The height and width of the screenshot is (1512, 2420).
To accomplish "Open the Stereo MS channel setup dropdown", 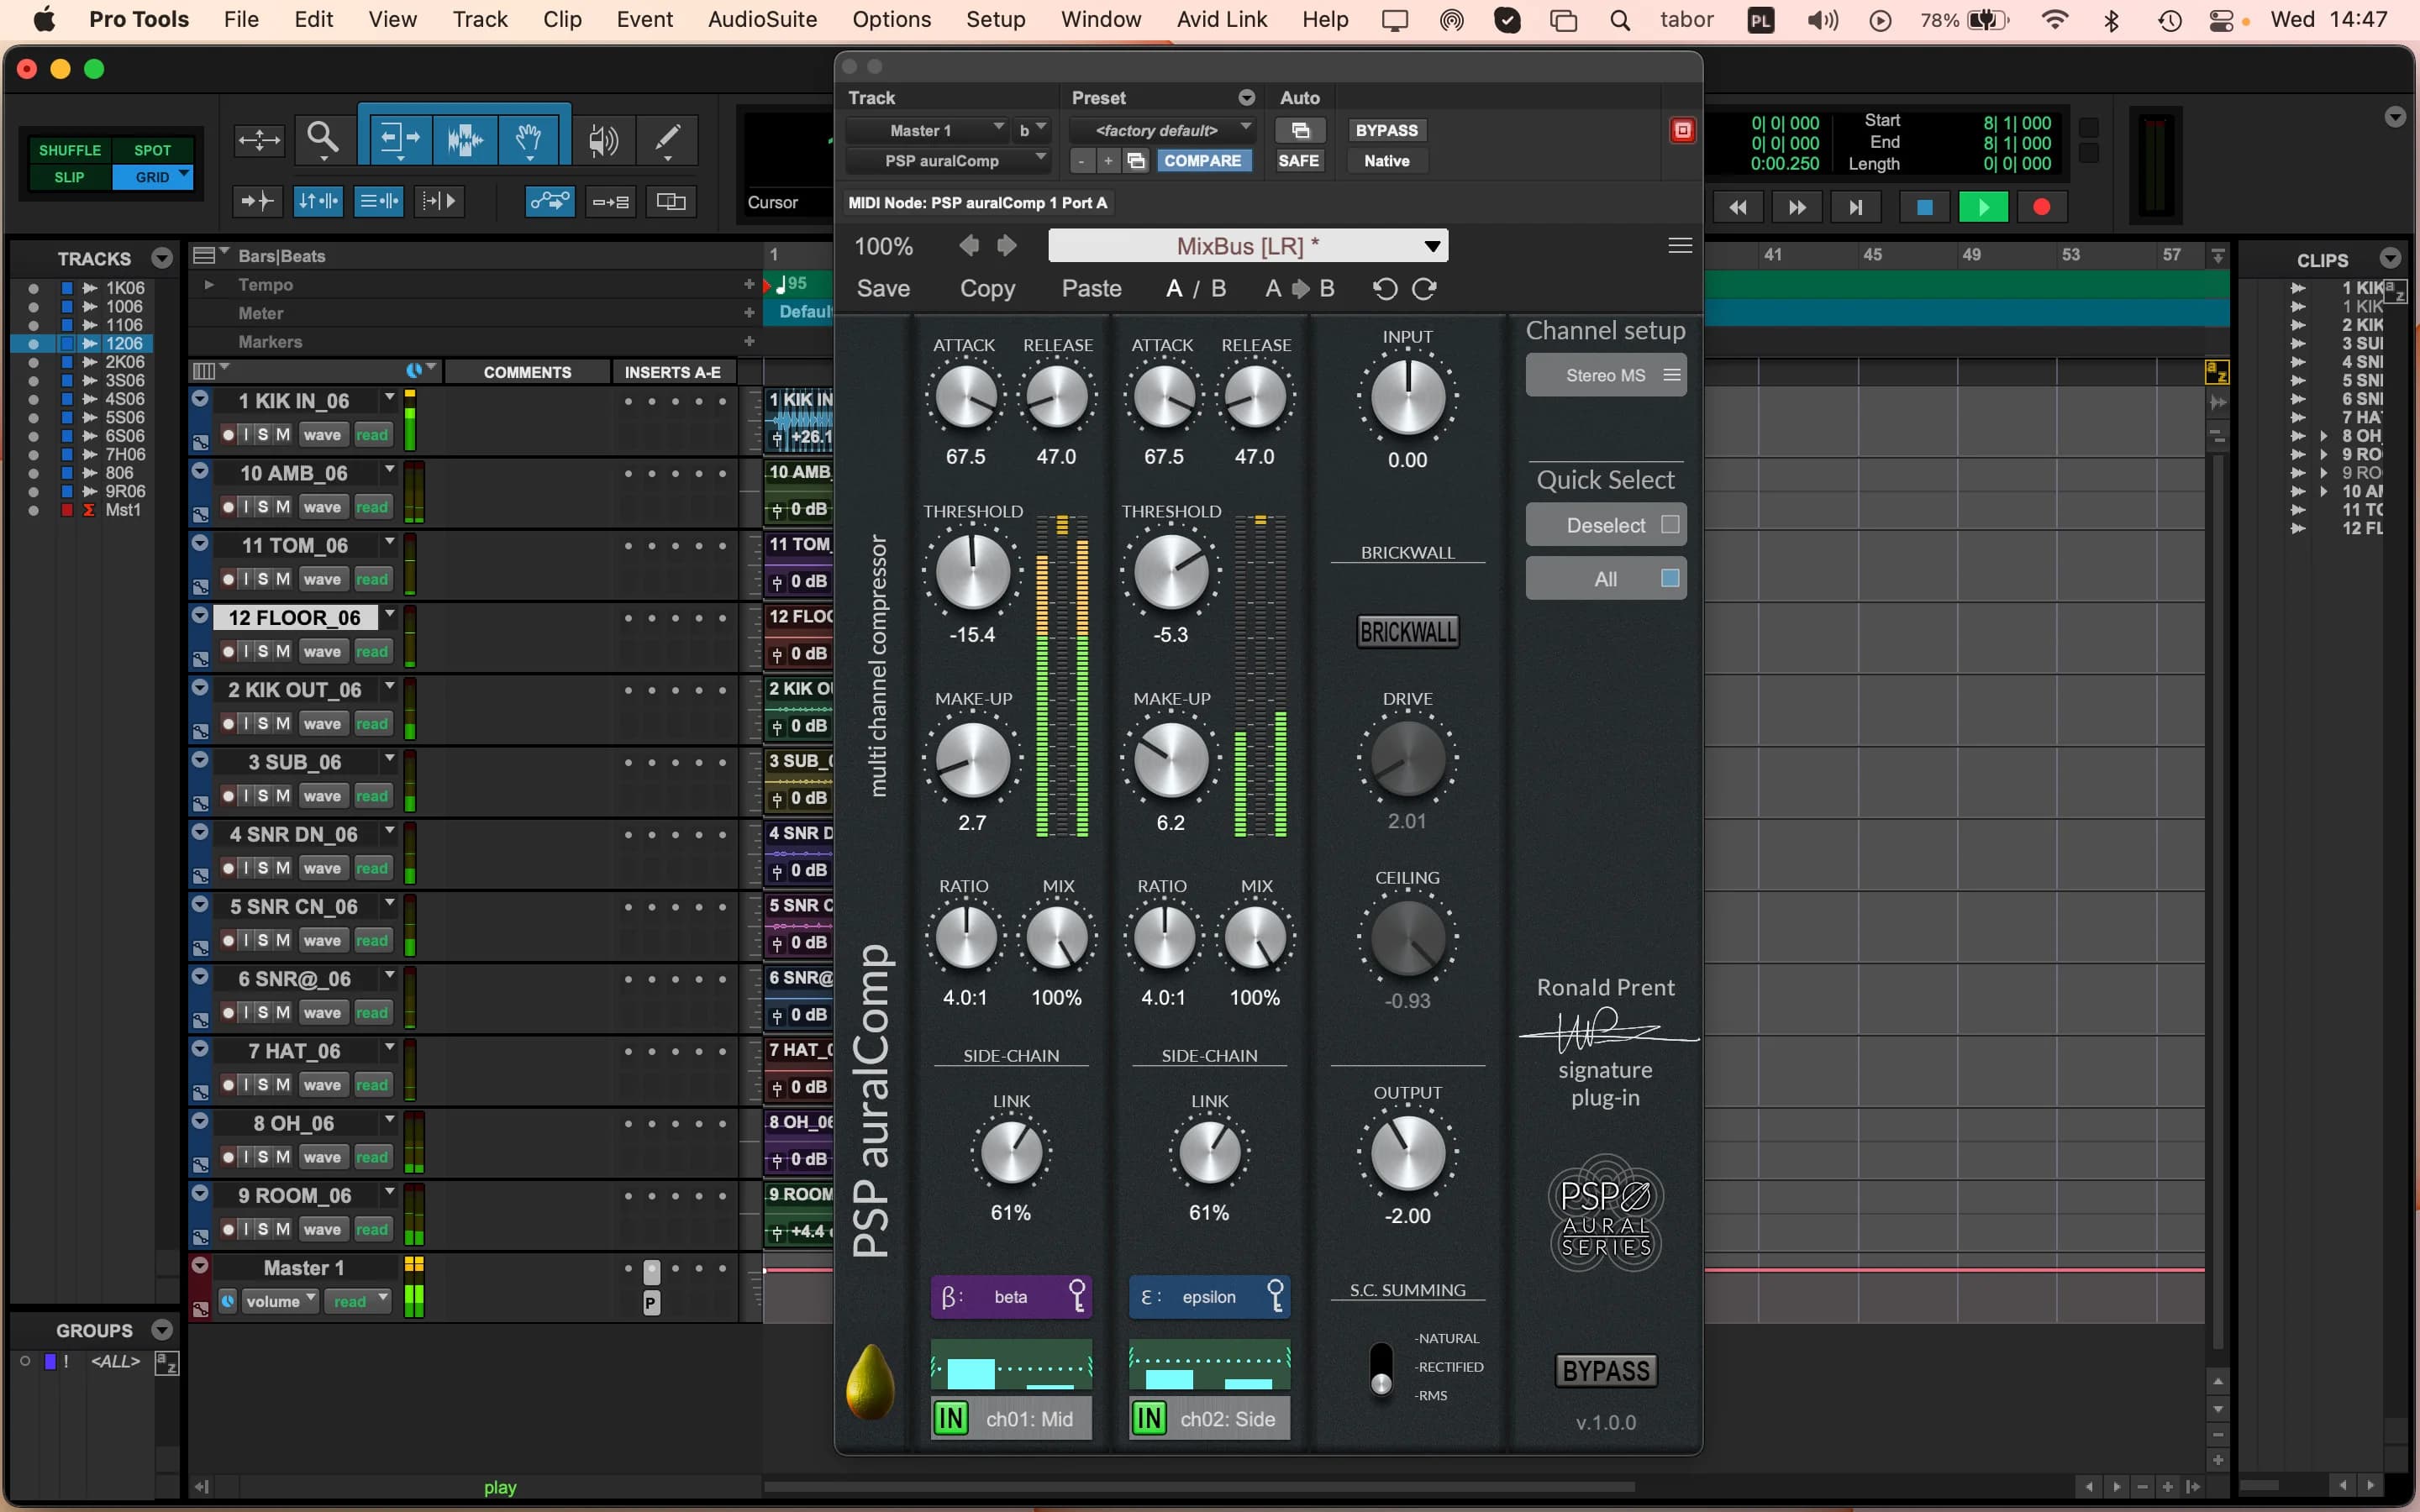I will point(1605,375).
